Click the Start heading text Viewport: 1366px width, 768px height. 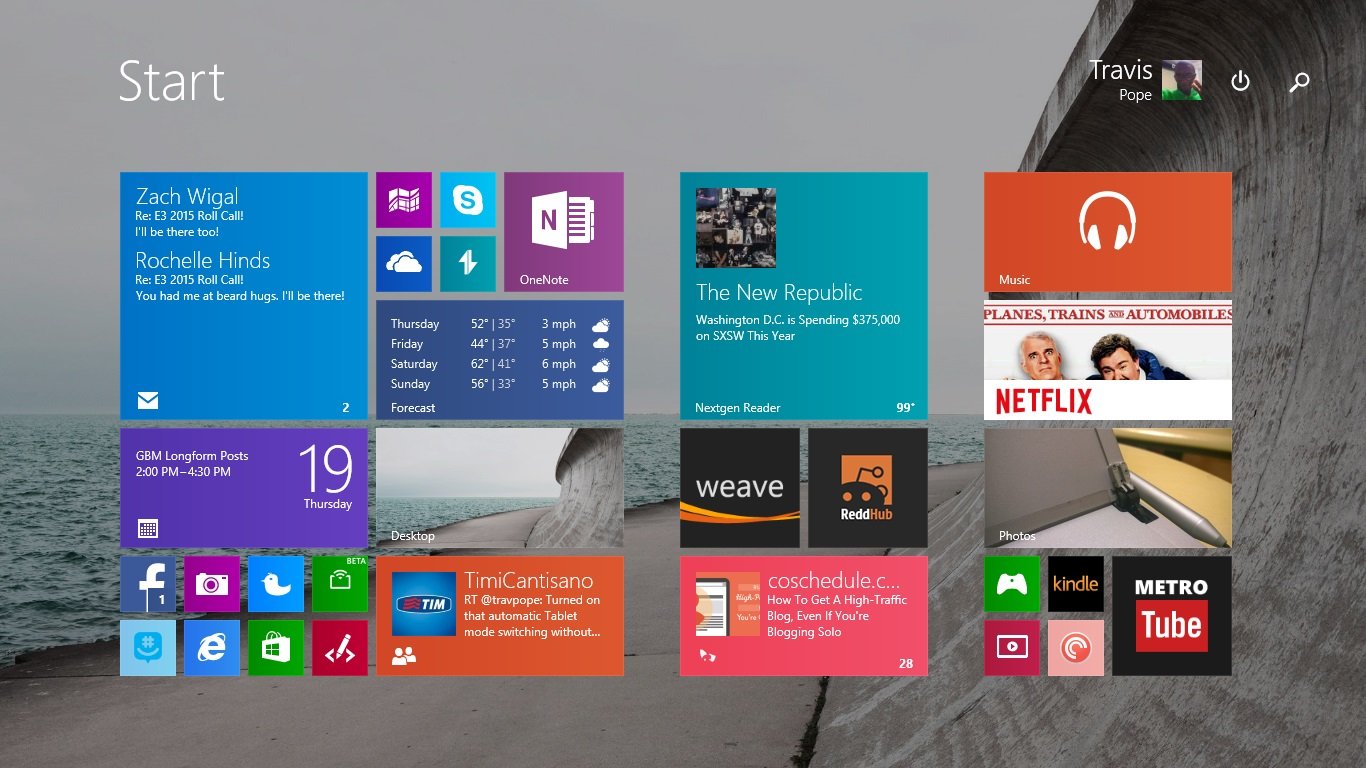pyautogui.click(x=171, y=81)
